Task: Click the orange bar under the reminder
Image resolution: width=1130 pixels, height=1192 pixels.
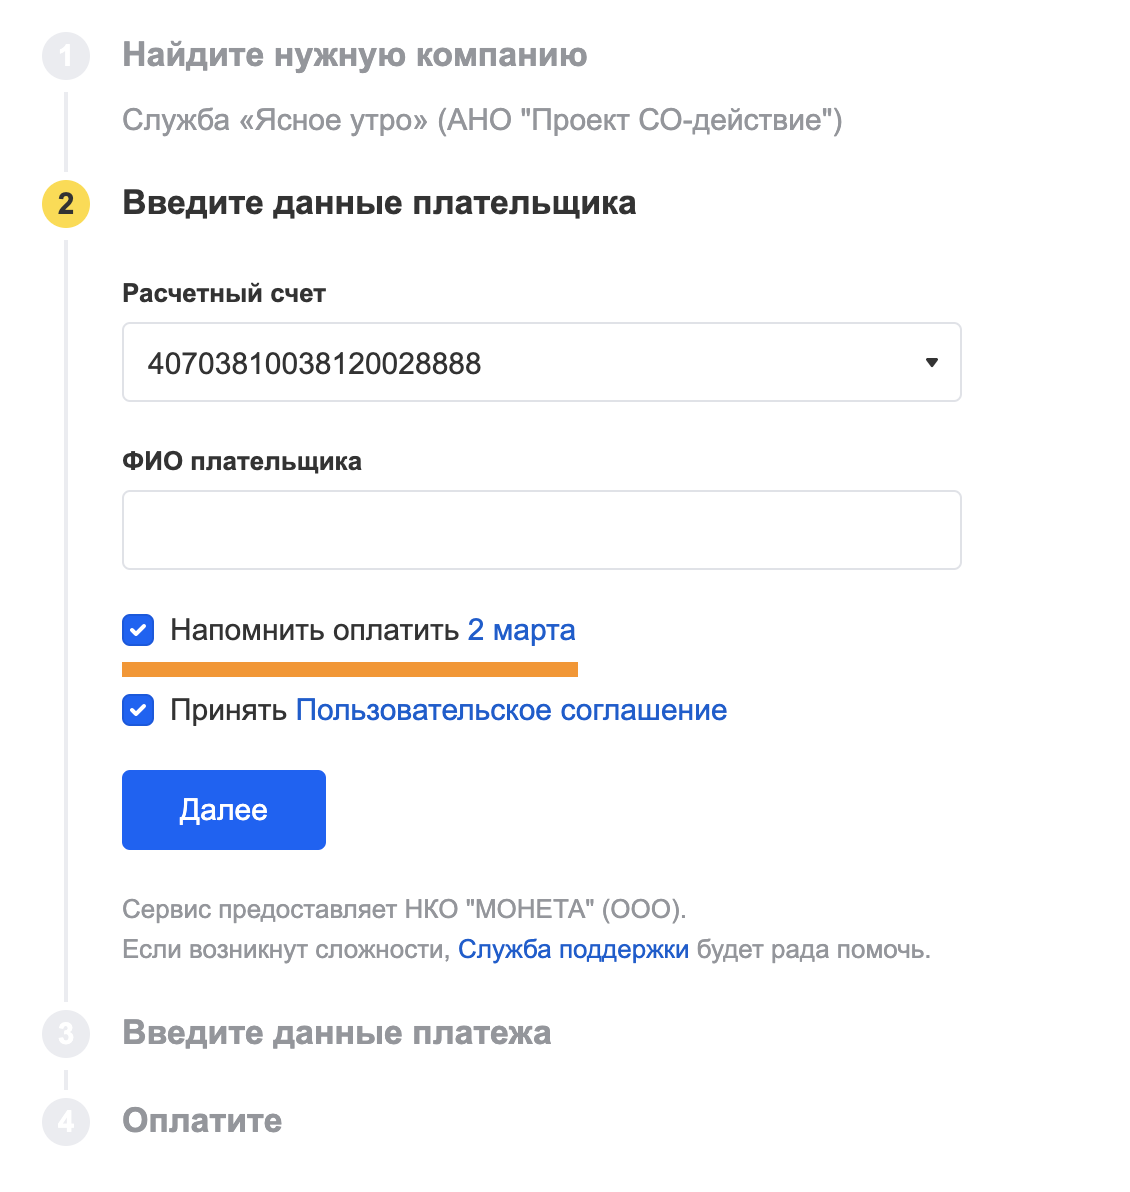Action: (x=350, y=669)
